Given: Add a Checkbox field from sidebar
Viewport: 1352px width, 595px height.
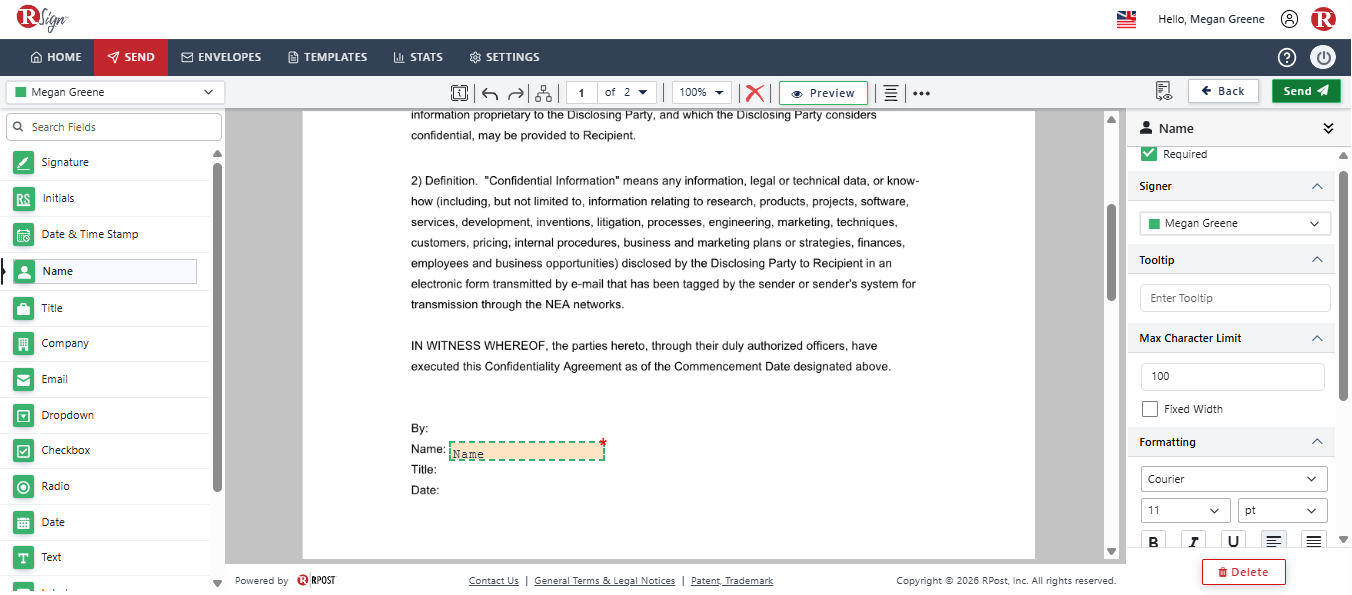Looking at the screenshot, I should point(66,450).
